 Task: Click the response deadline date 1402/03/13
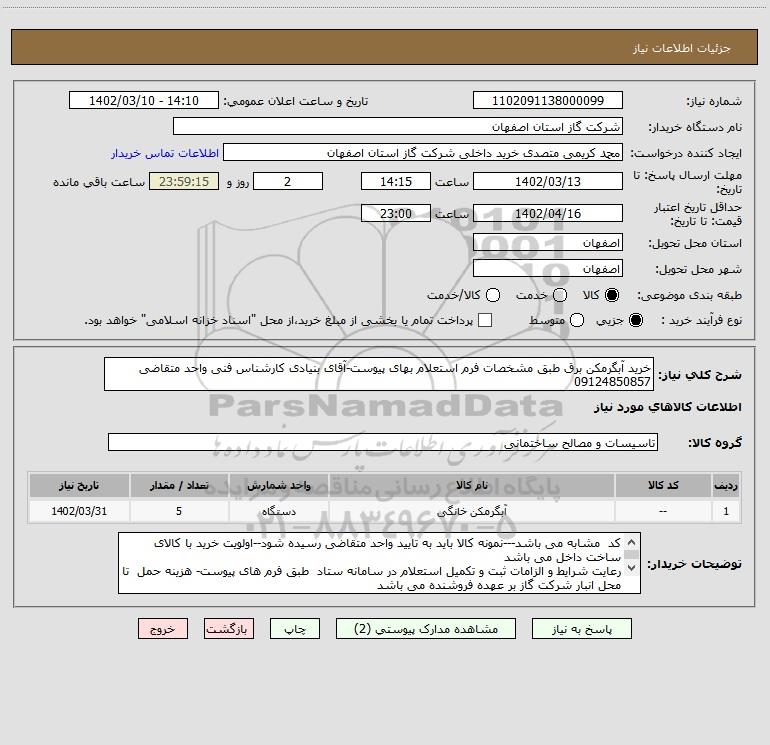(x=548, y=181)
